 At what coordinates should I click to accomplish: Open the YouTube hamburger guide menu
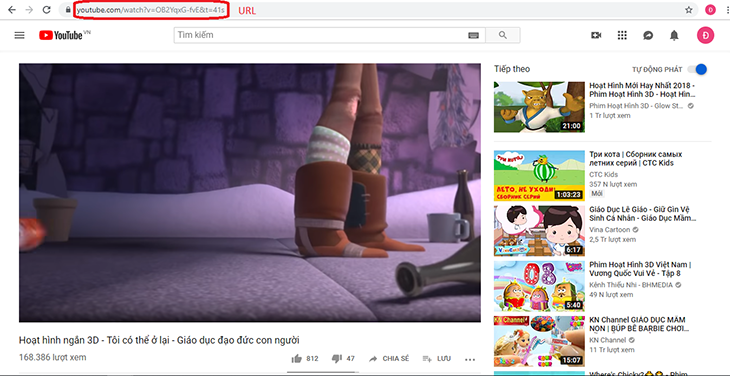click(x=20, y=35)
